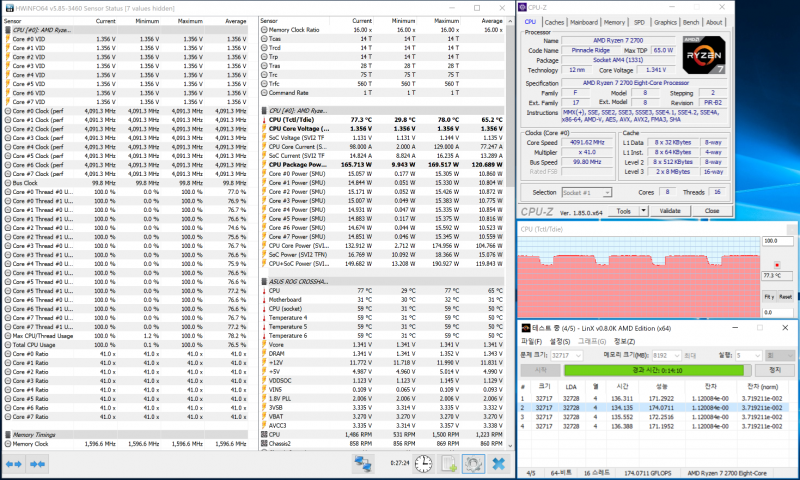
Task: Click HWiNFO expand columns left-right arrows icon
Action: coord(13,464)
